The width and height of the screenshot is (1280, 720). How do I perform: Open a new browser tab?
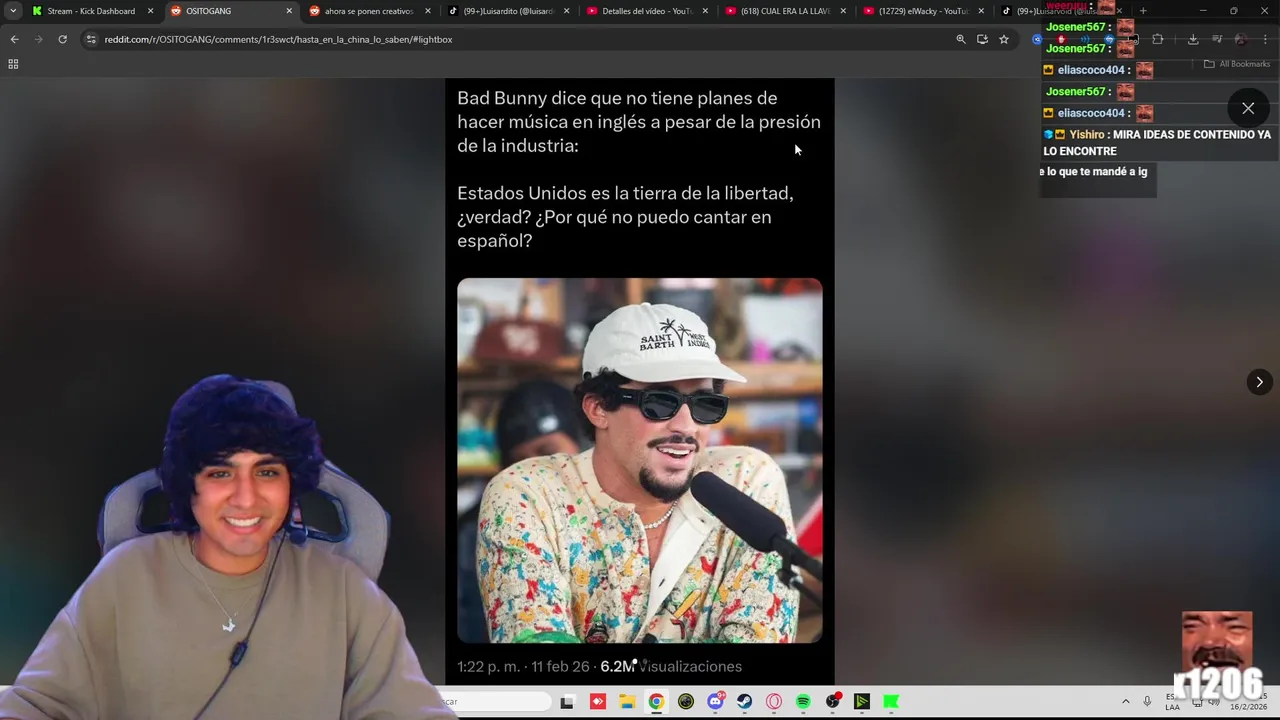pyautogui.click(x=1143, y=11)
